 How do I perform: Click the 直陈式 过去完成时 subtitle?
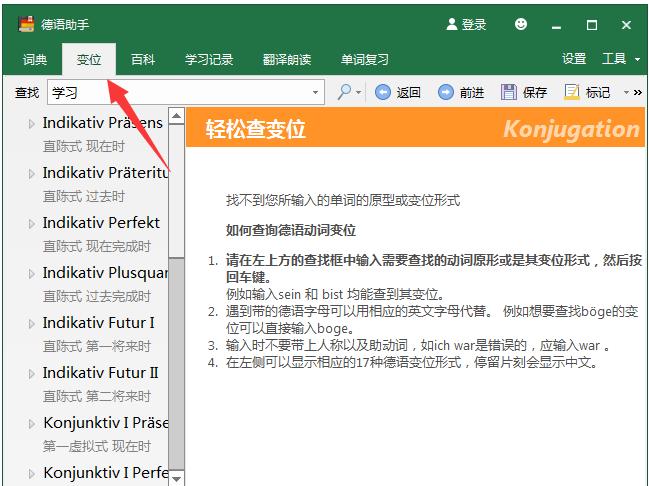pos(97,297)
